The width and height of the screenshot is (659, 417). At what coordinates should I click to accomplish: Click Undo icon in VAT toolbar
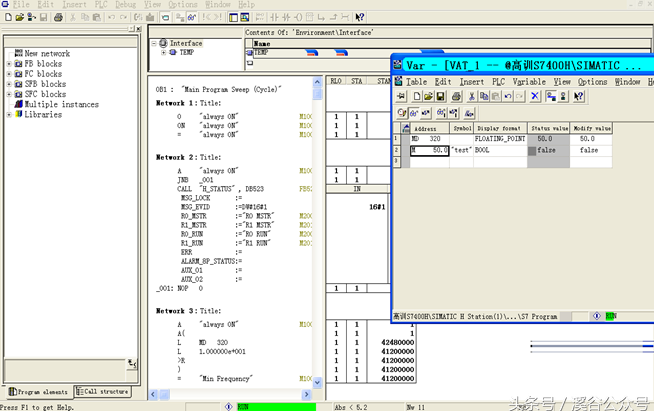pos(508,96)
